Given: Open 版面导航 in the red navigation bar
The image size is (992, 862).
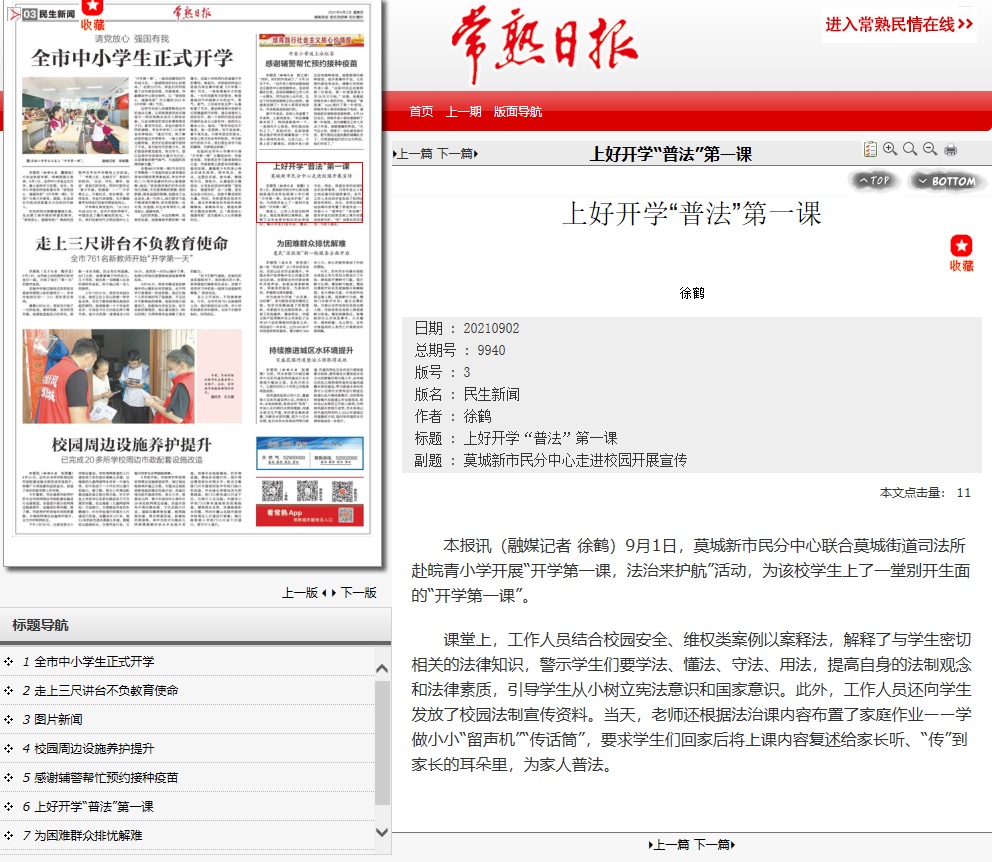Looking at the screenshot, I should (x=518, y=112).
